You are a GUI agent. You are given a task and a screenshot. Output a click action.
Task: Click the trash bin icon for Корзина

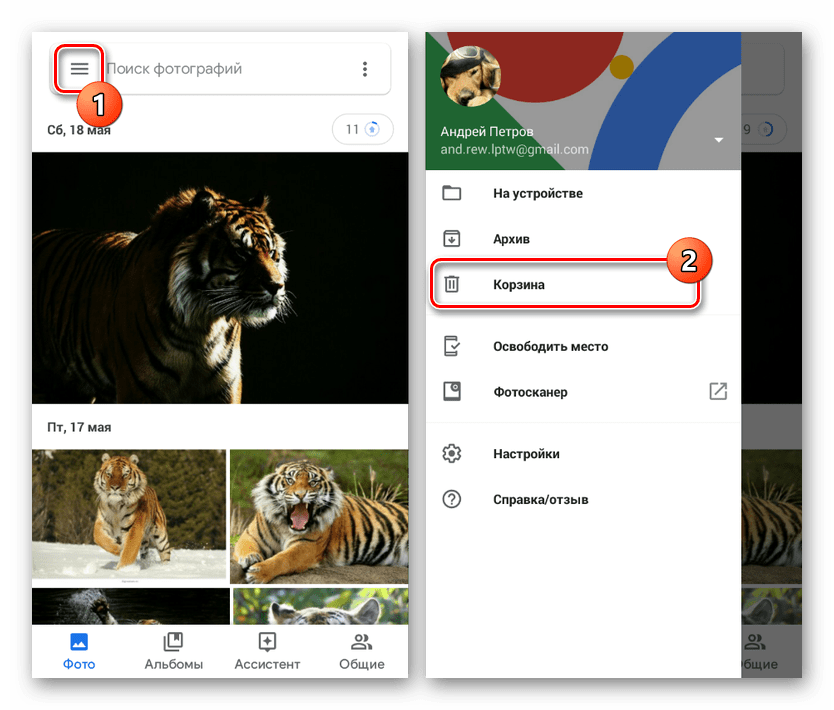click(452, 285)
